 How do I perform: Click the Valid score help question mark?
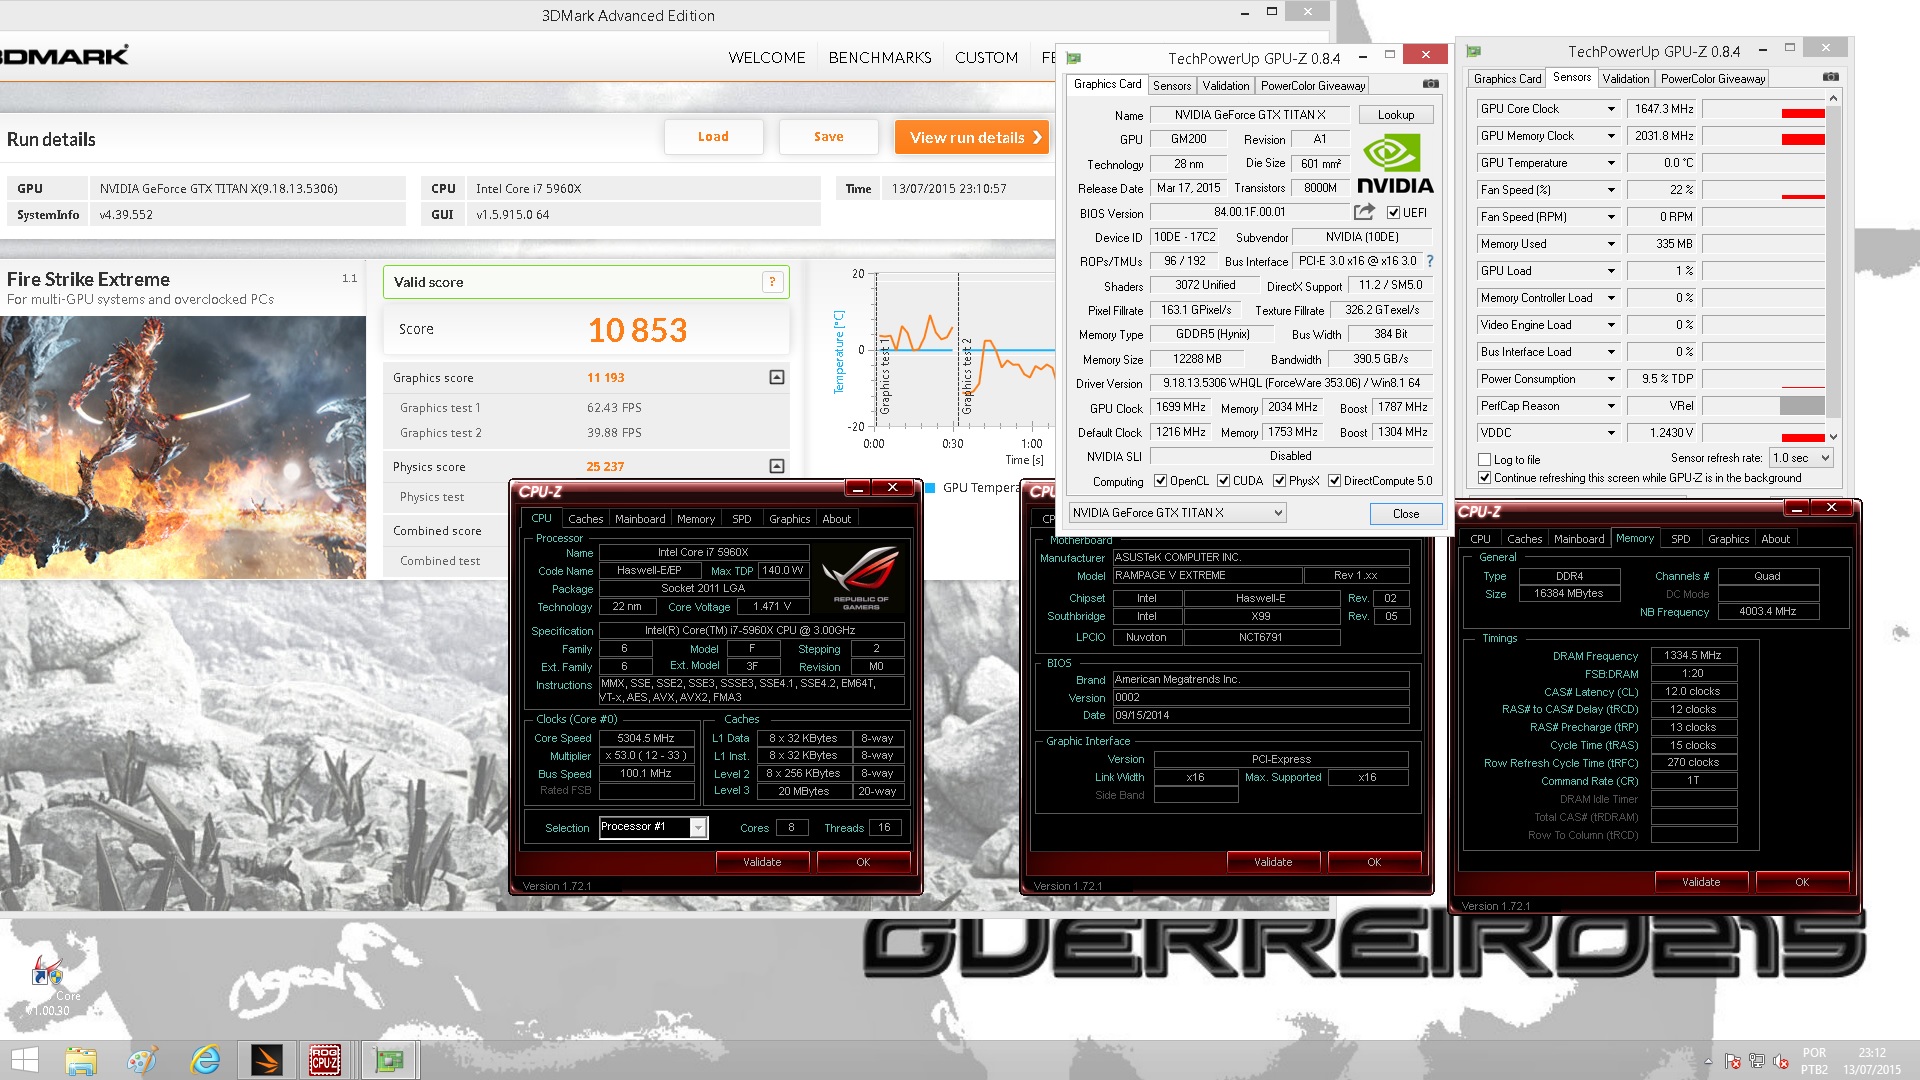[x=772, y=282]
